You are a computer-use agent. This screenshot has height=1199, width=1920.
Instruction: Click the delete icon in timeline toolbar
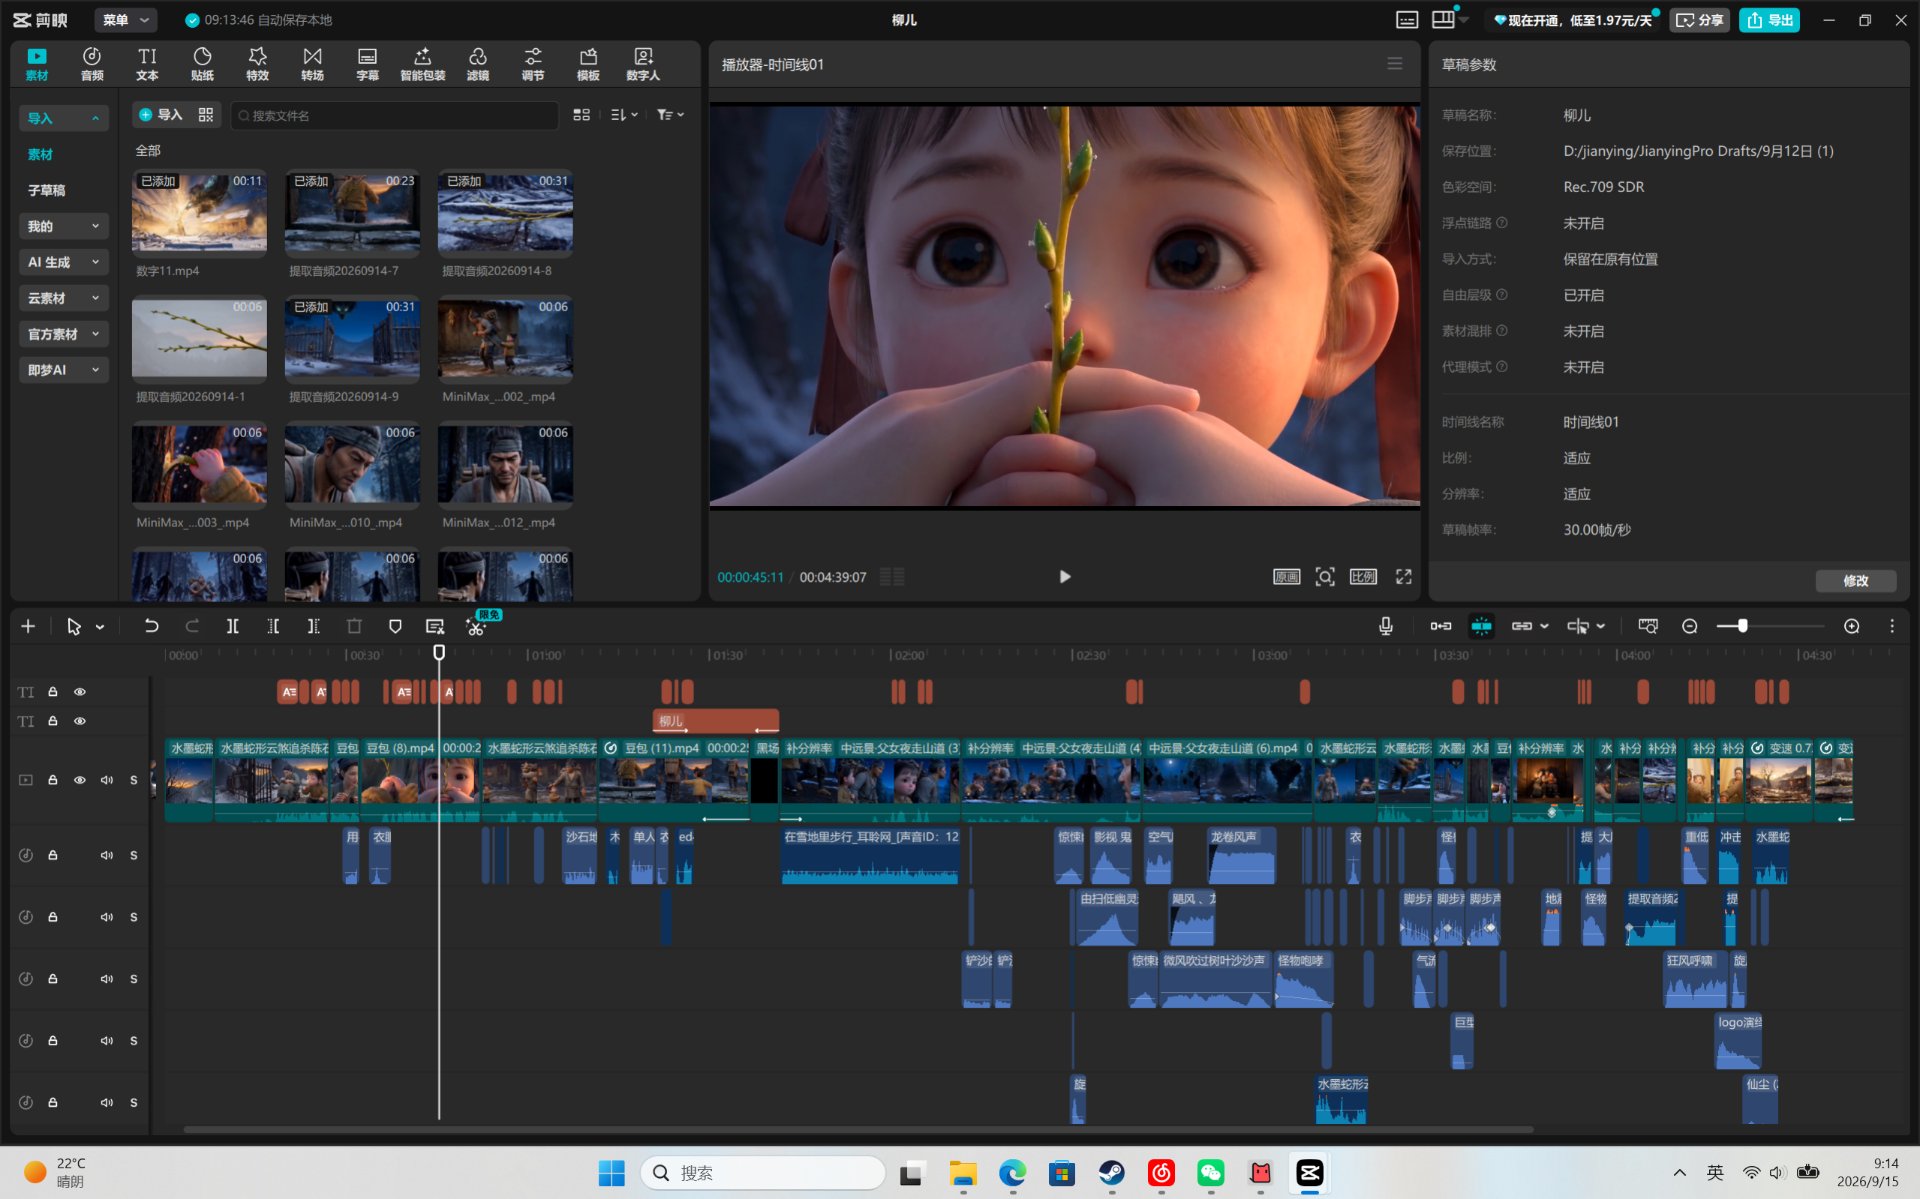point(354,626)
